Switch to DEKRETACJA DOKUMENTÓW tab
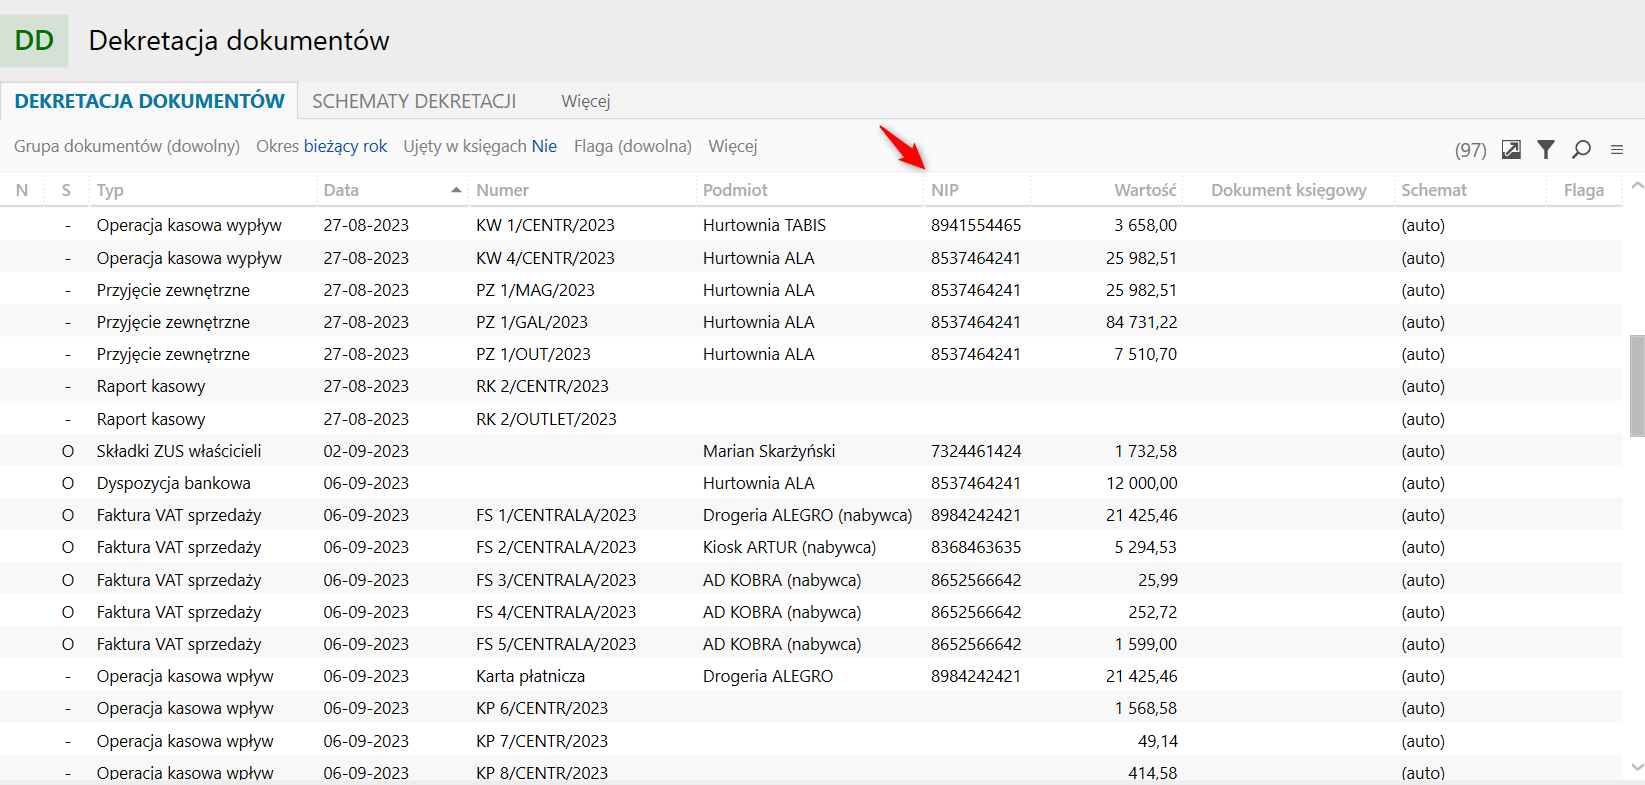Viewport: 1645px width, 785px height. click(x=149, y=101)
